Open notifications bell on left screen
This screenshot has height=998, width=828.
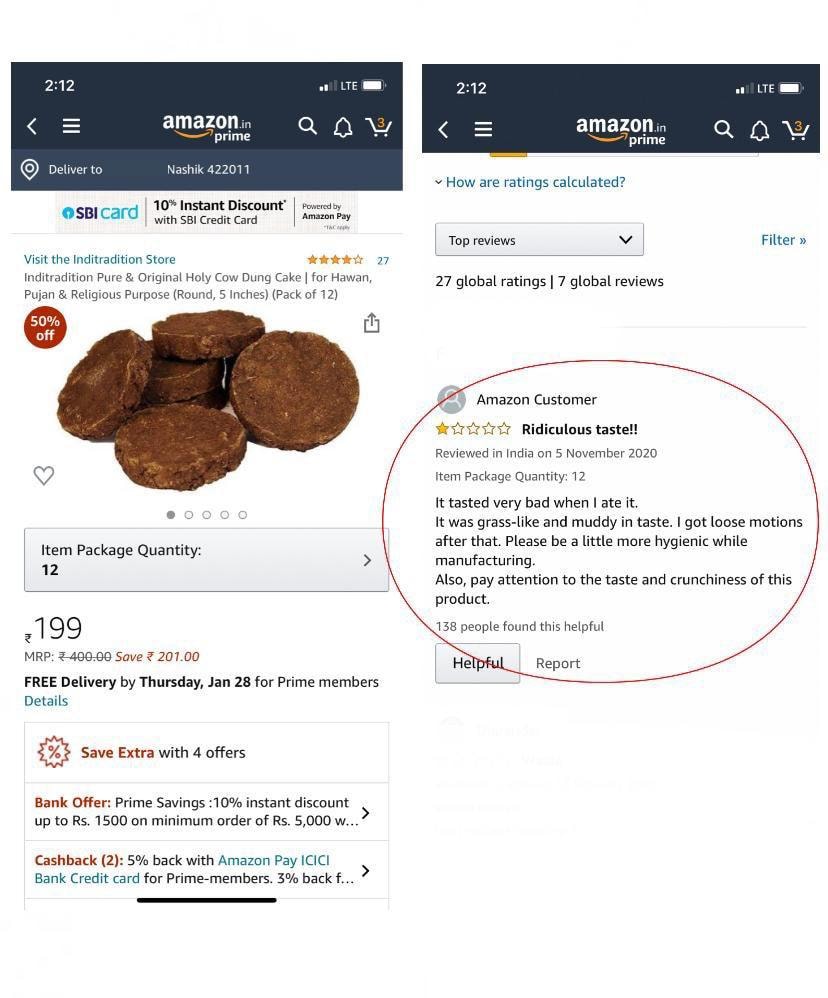[343, 127]
